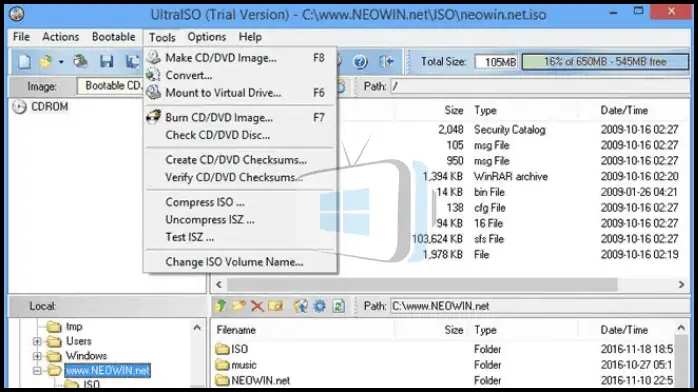Screen dimensions: 698x392
Task: Click the blue question mark Help icon
Action: (x=360, y=61)
